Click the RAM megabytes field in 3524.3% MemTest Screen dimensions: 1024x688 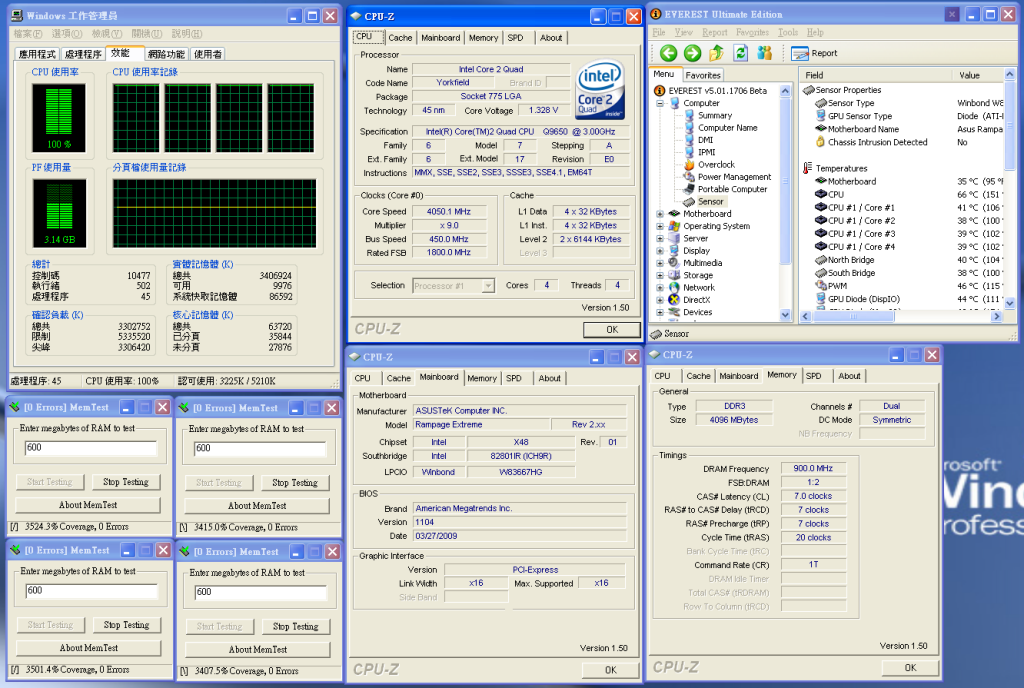click(91, 448)
